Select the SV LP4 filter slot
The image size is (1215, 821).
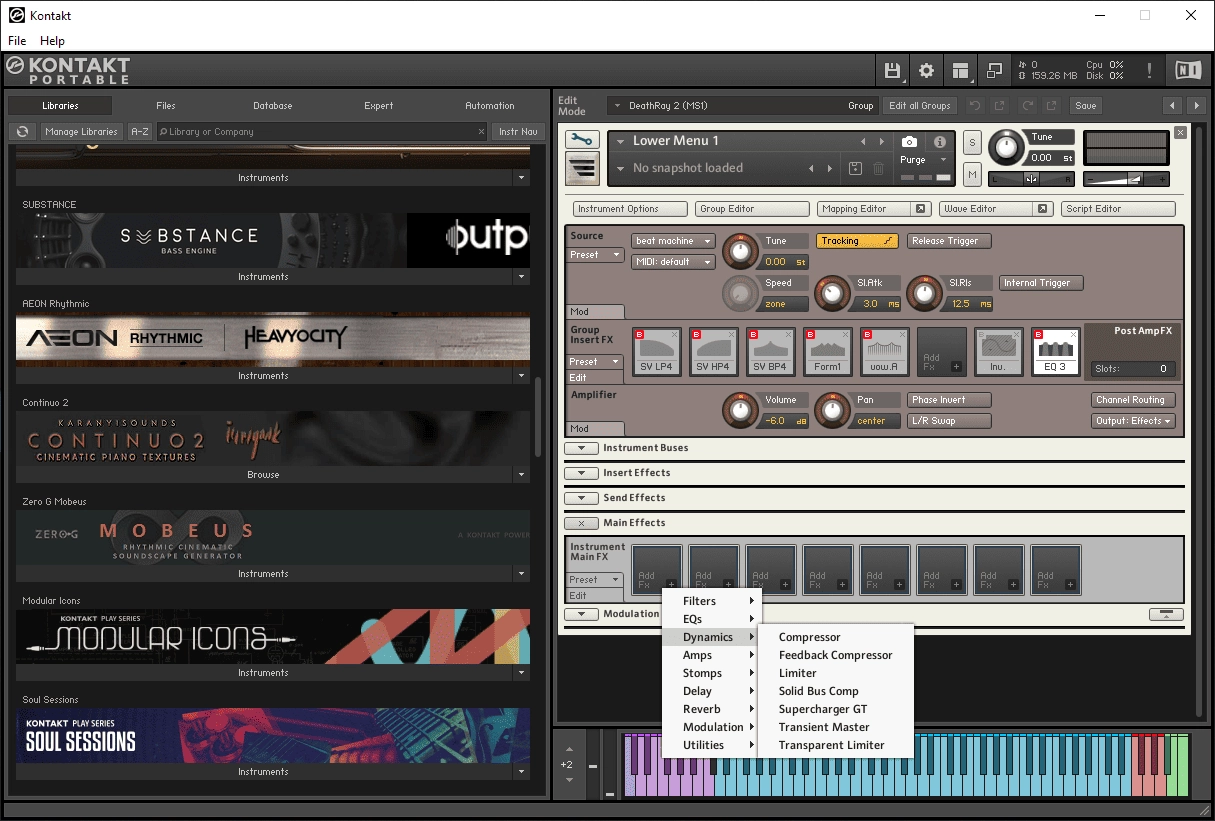657,351
